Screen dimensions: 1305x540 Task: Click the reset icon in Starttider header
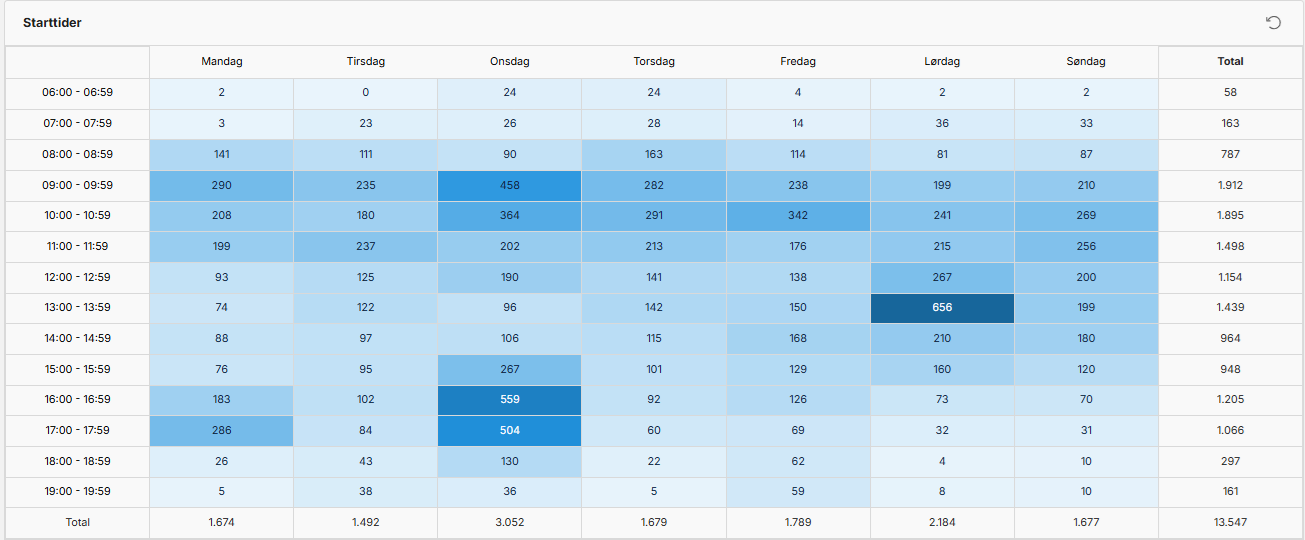(x=1273, y=23)
